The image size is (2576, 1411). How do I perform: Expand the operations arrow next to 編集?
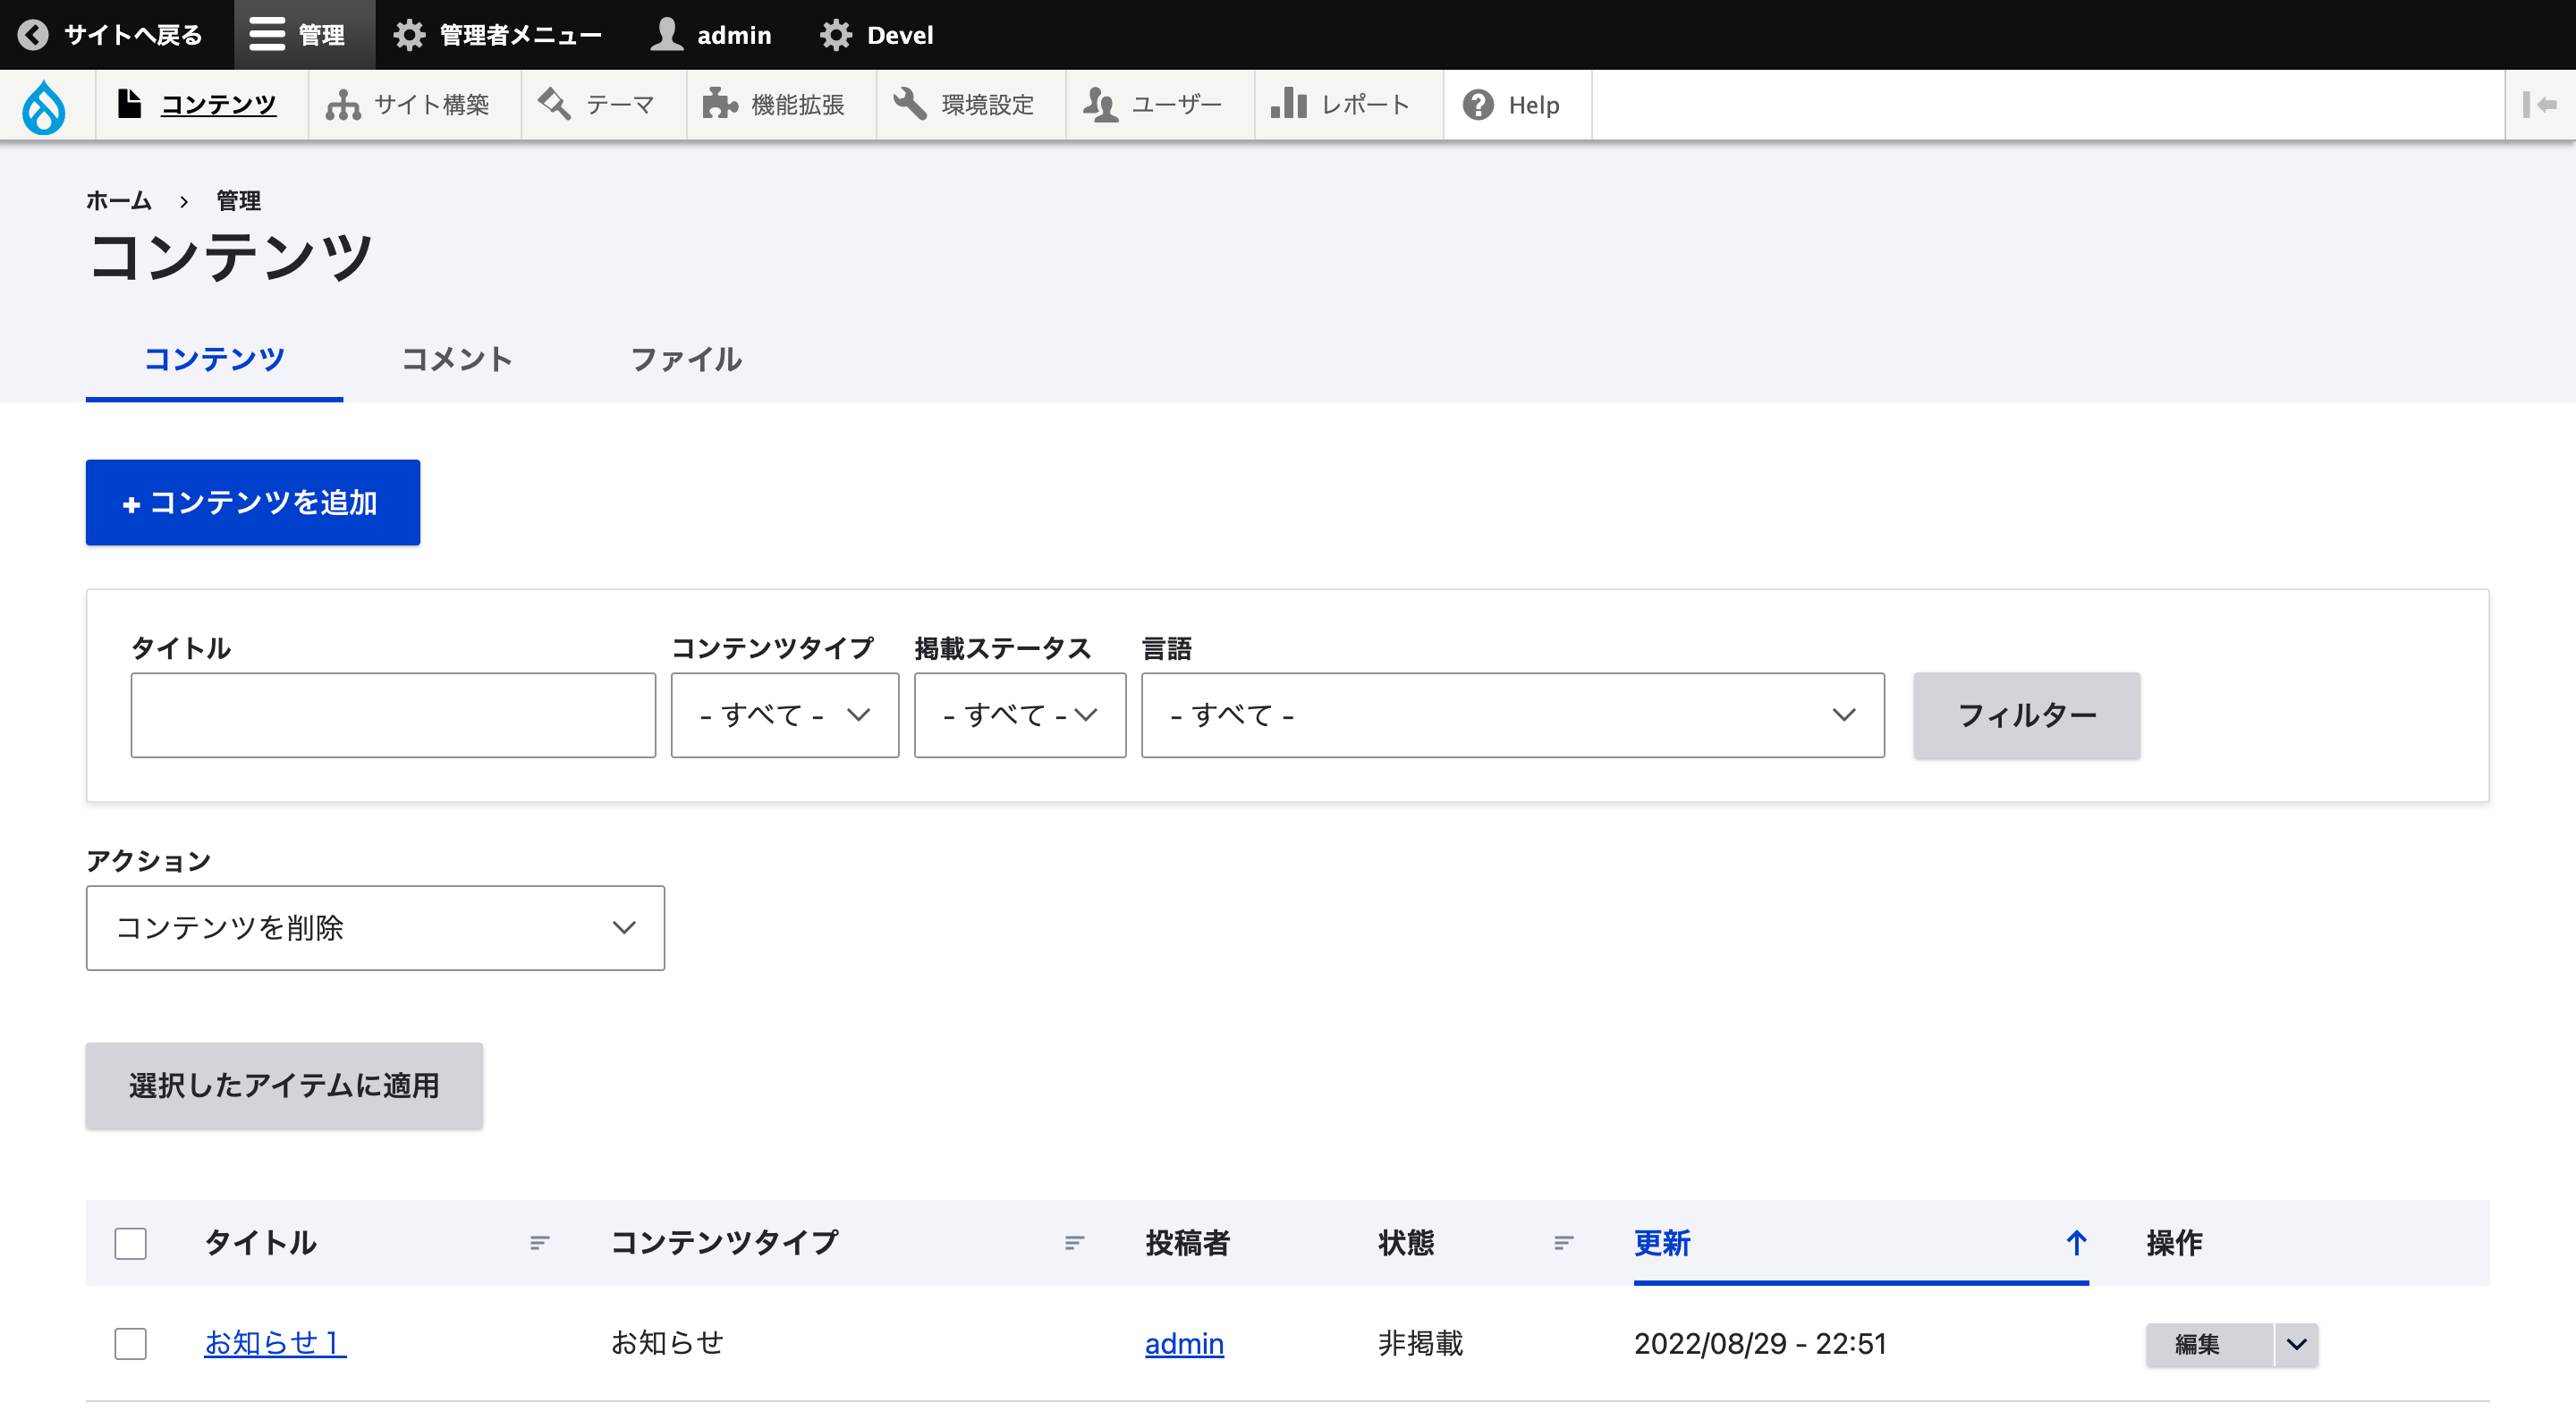(2296, 1344)
